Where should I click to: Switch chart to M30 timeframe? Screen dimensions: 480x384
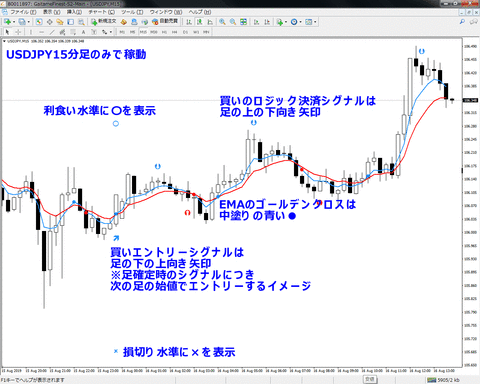coord(154,32)
